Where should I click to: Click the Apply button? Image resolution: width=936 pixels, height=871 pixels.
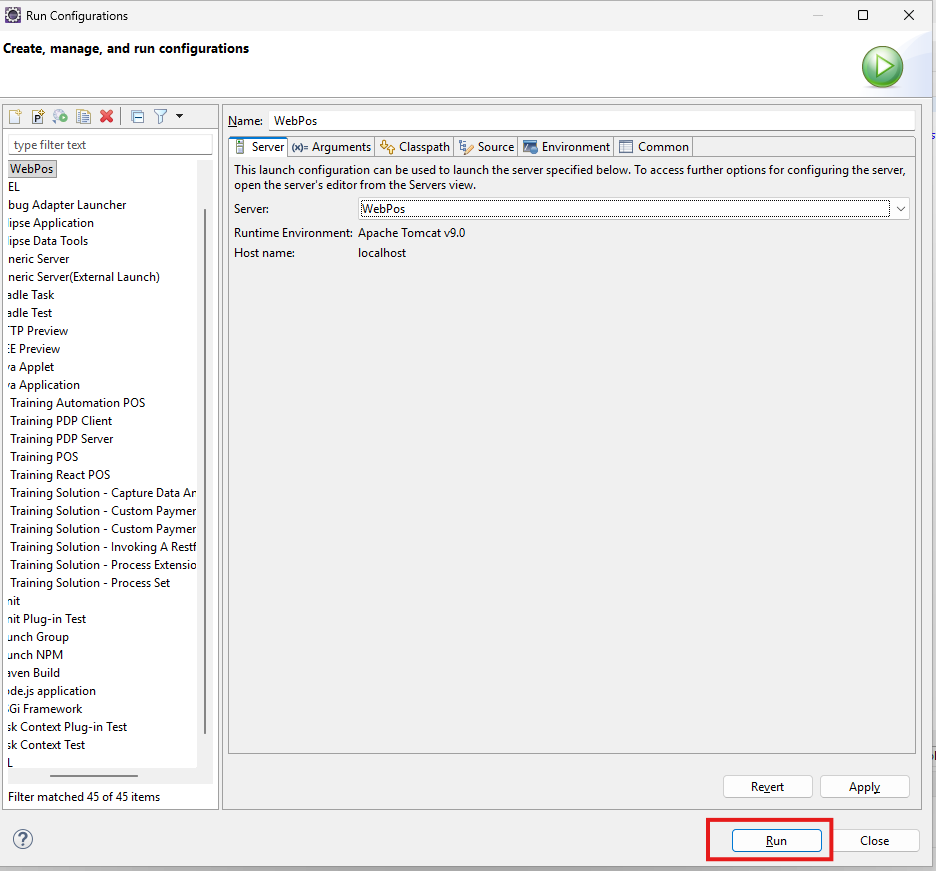point(864,787)
